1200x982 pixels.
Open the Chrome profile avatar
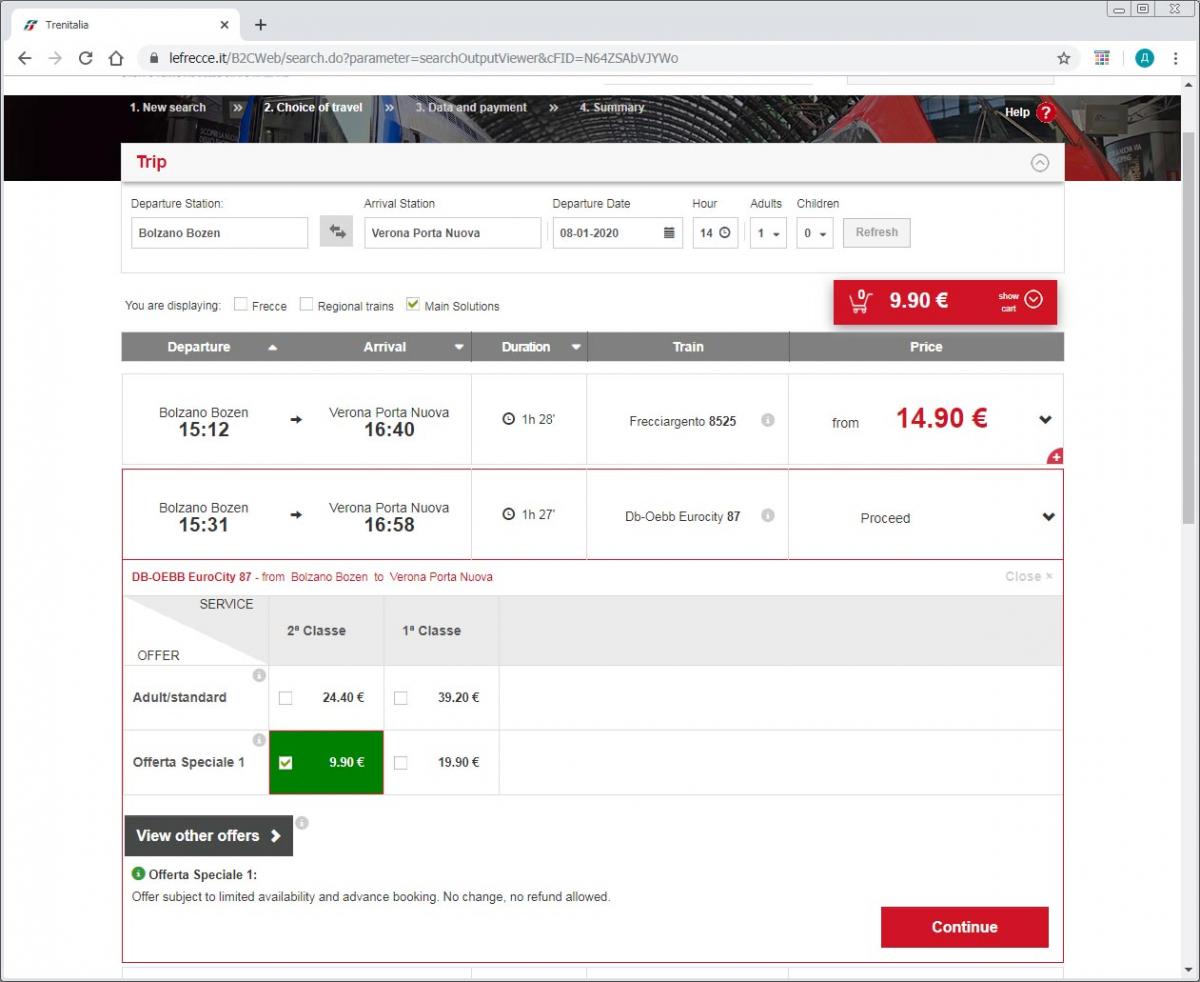click(x=1145, y=58)
